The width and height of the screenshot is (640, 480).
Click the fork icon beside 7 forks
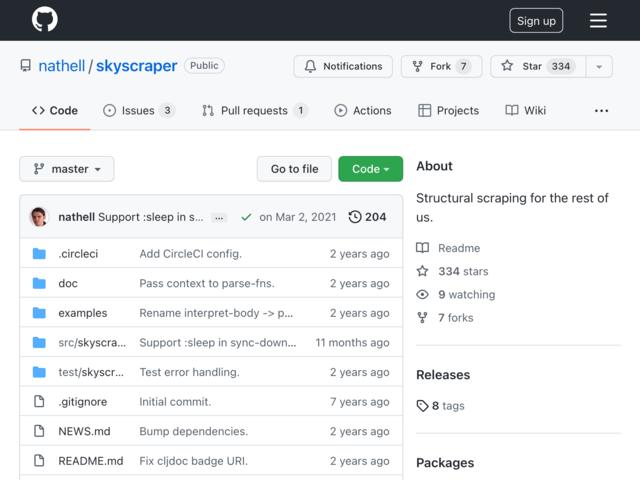click(422, 318)
